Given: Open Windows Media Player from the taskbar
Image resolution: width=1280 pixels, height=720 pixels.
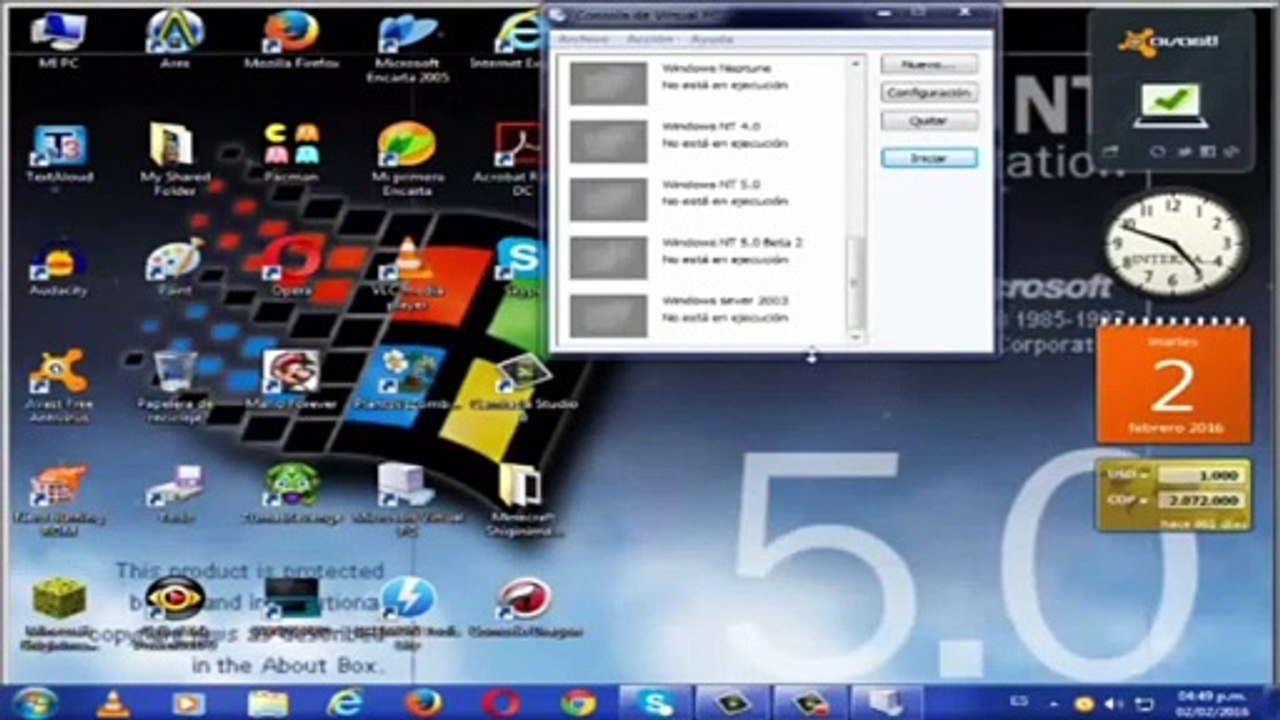Looking at the screenshot, I should [x=188, y=703].
